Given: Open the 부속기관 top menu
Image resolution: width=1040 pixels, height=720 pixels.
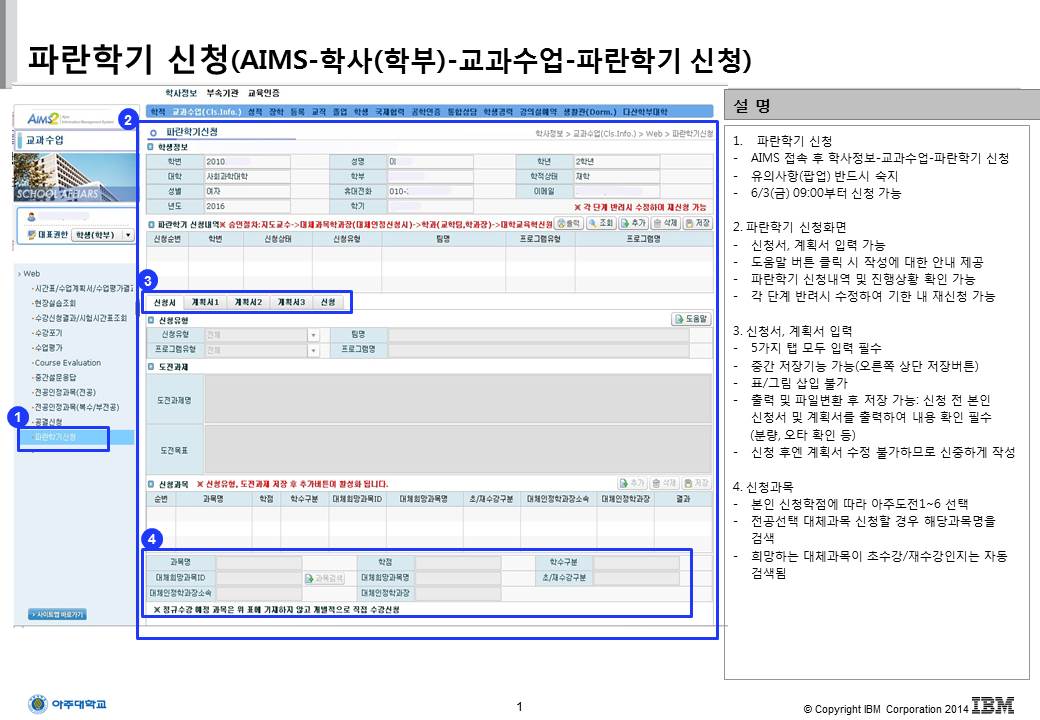Looking at the screenshot, I should pos(222,93).
